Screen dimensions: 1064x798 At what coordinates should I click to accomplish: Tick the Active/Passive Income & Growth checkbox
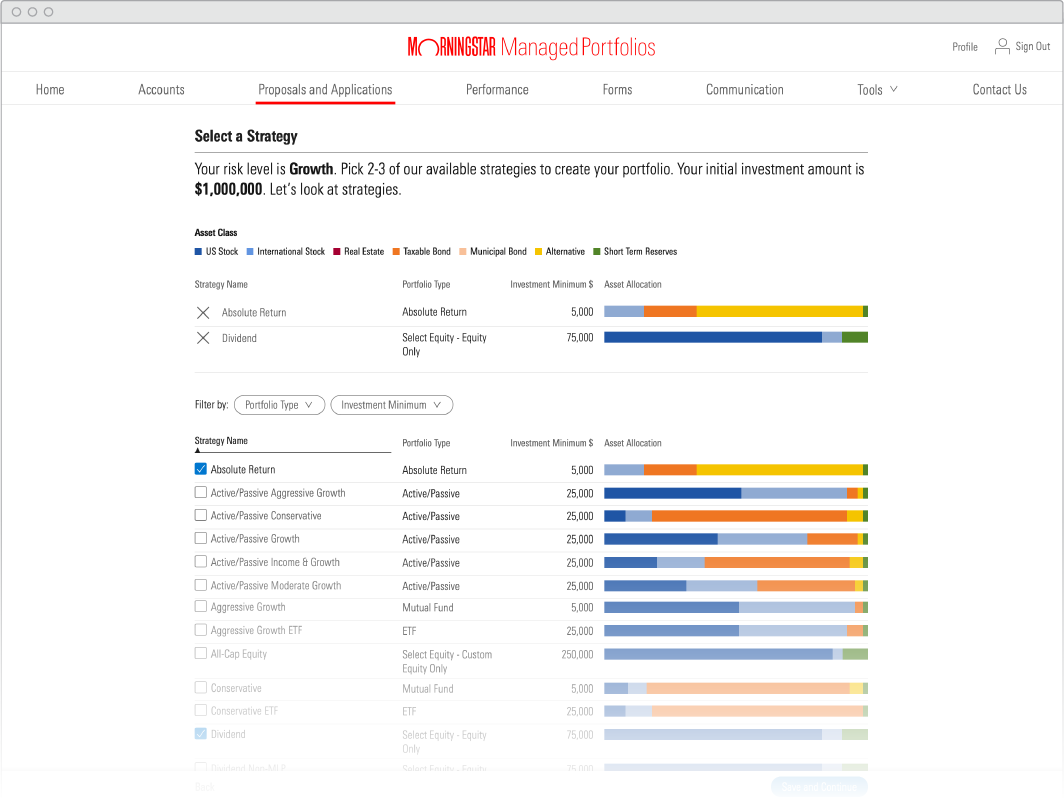tap(201, 562)
